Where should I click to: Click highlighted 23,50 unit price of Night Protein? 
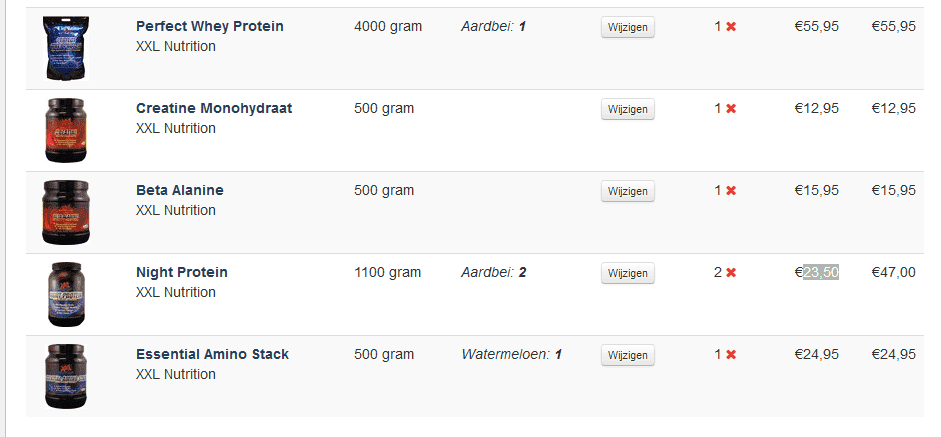point(820,273)
